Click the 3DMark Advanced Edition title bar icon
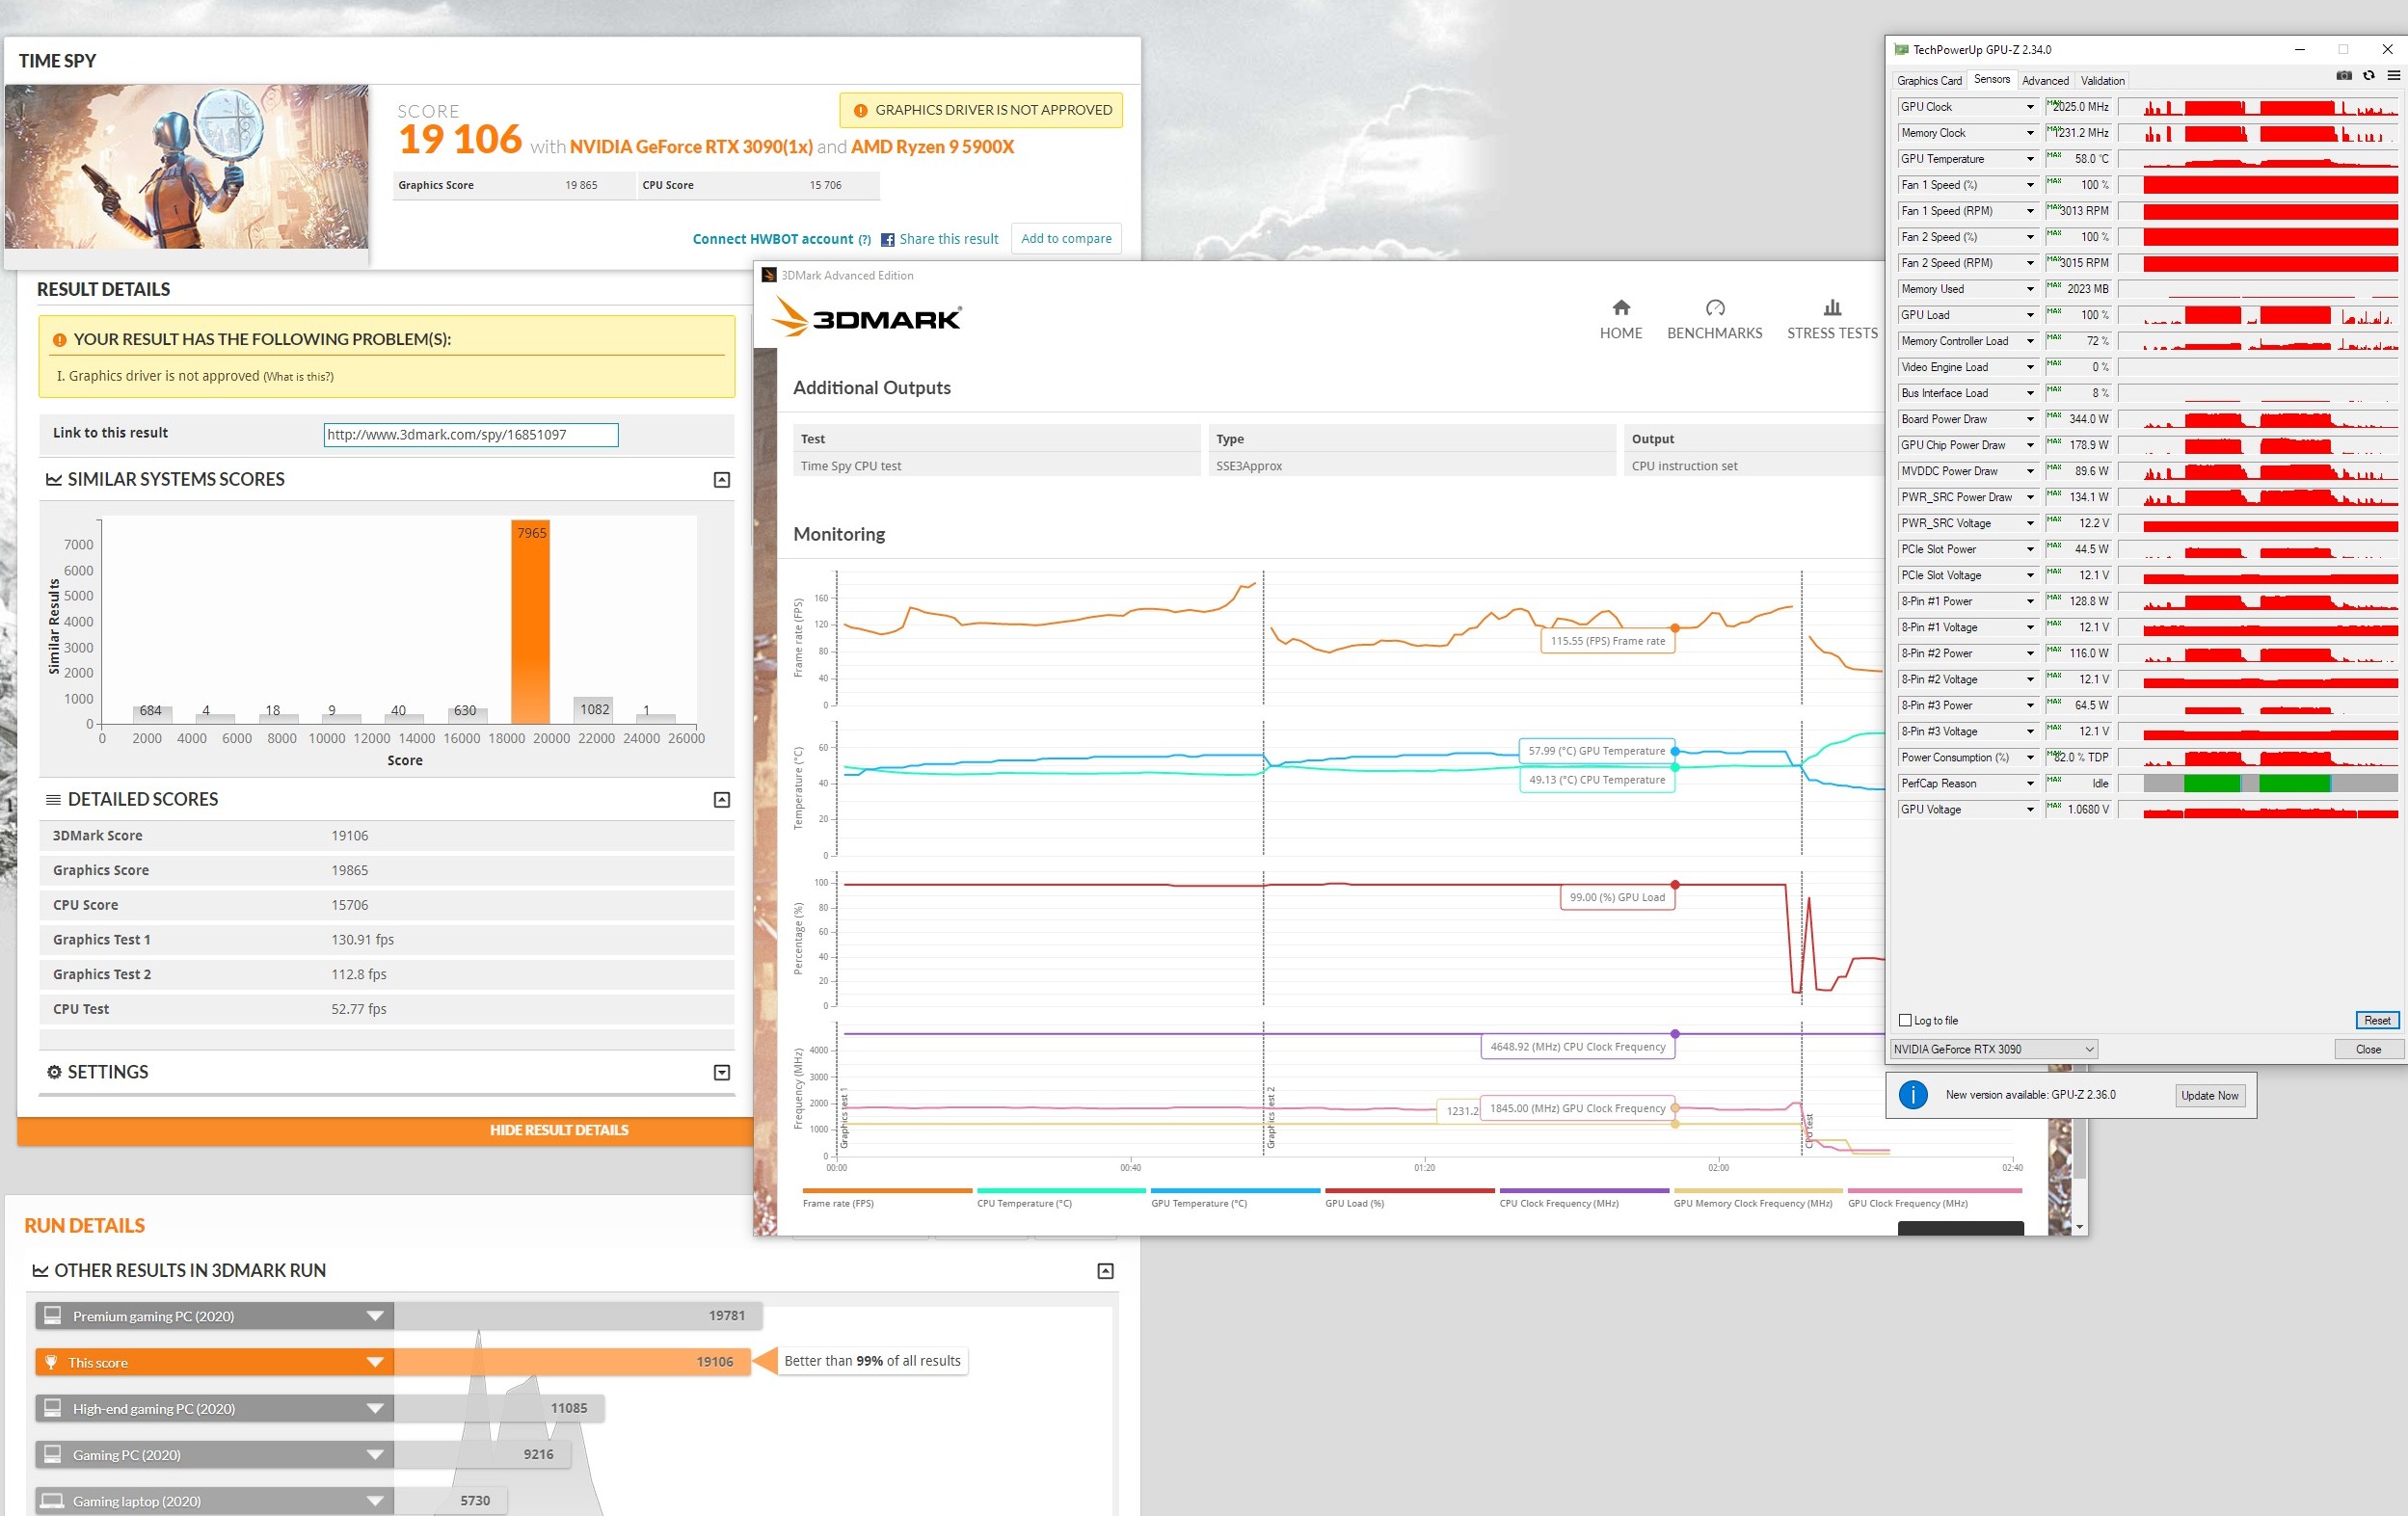 tap(769, 275)
